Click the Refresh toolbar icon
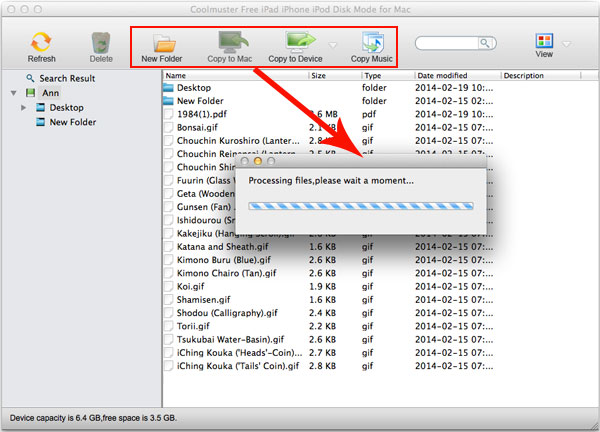Viewport: 600px width, 432px height. tap(41, 42)
